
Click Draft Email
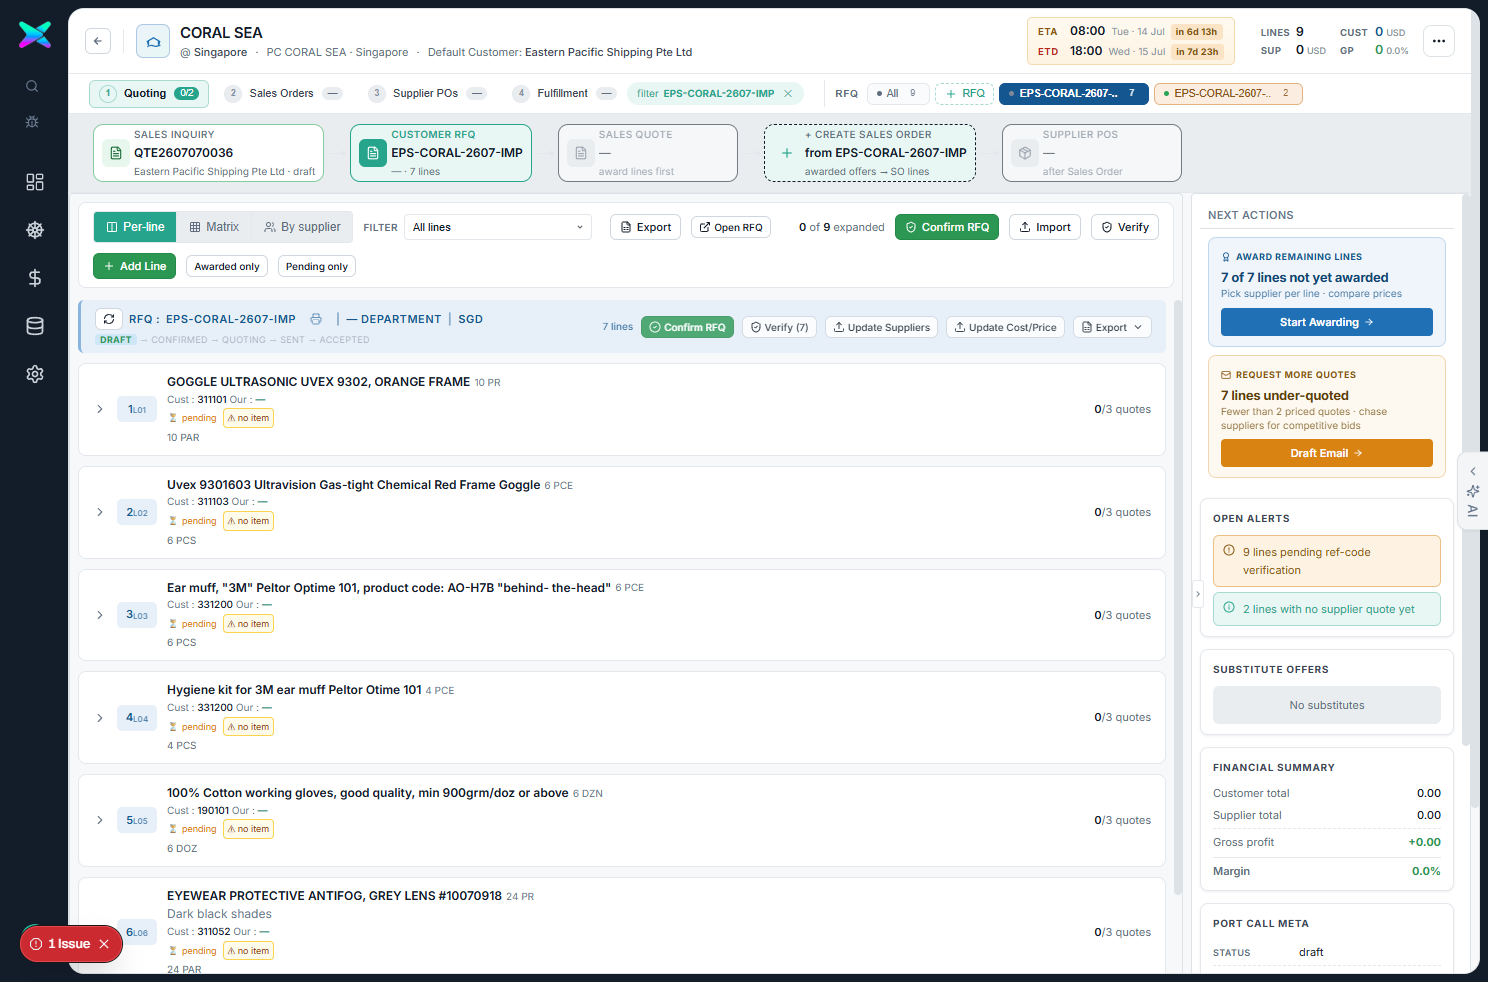tap(1327, 453)
